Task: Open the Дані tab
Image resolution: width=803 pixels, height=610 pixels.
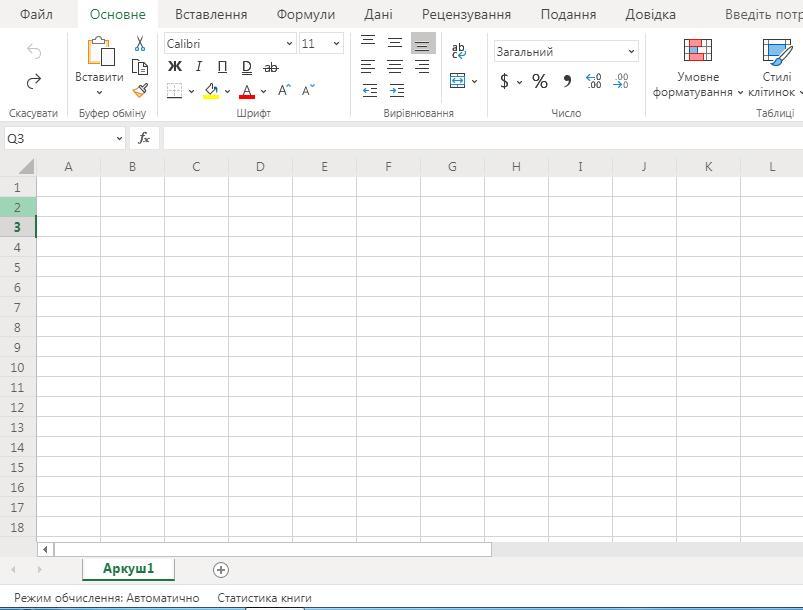Action: coord(378,14)
